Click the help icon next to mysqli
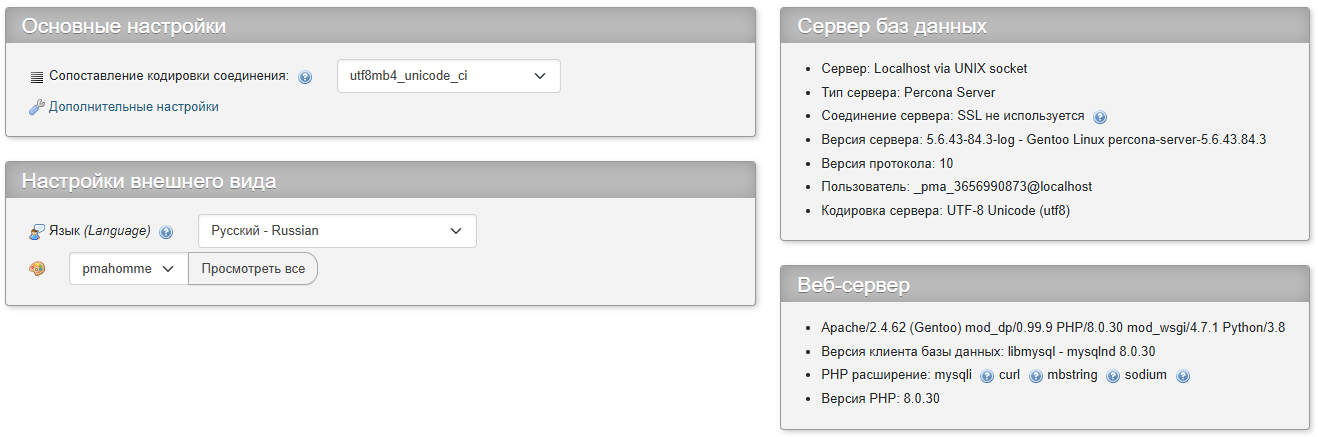This screenshot has width=1318, height=437. pos(986,376)
